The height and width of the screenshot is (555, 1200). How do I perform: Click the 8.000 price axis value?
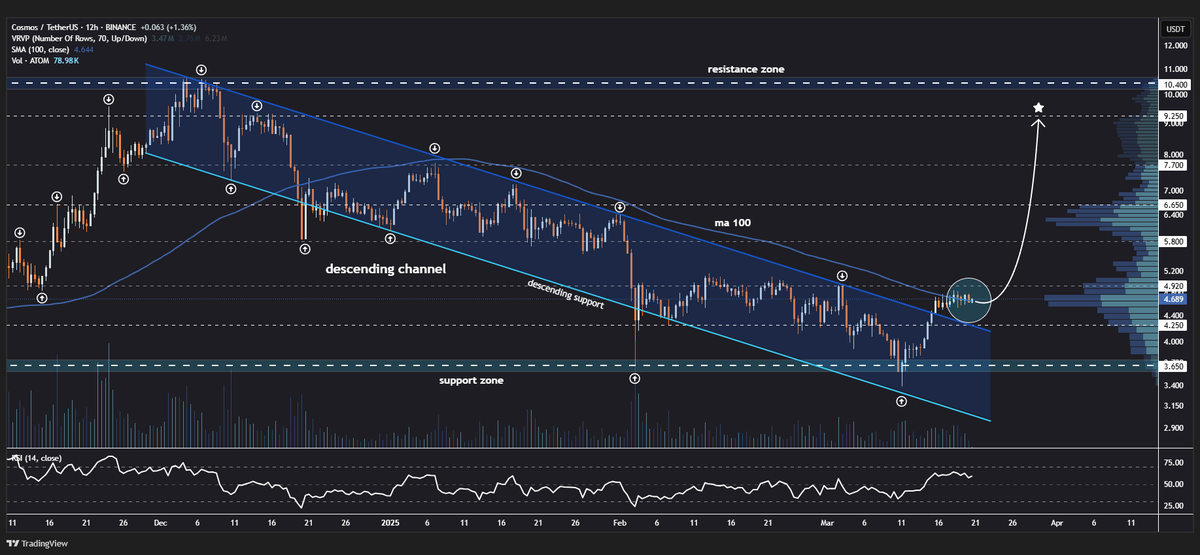tap(1173, 155)
